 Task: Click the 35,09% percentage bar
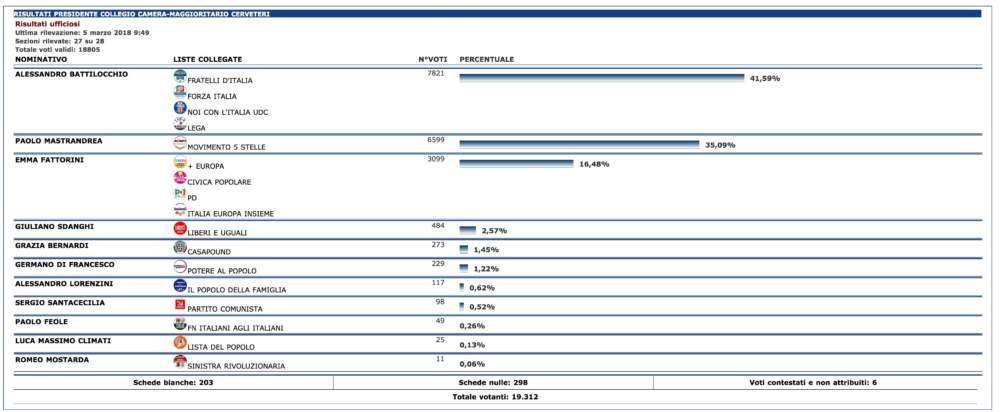pos(578,145)
